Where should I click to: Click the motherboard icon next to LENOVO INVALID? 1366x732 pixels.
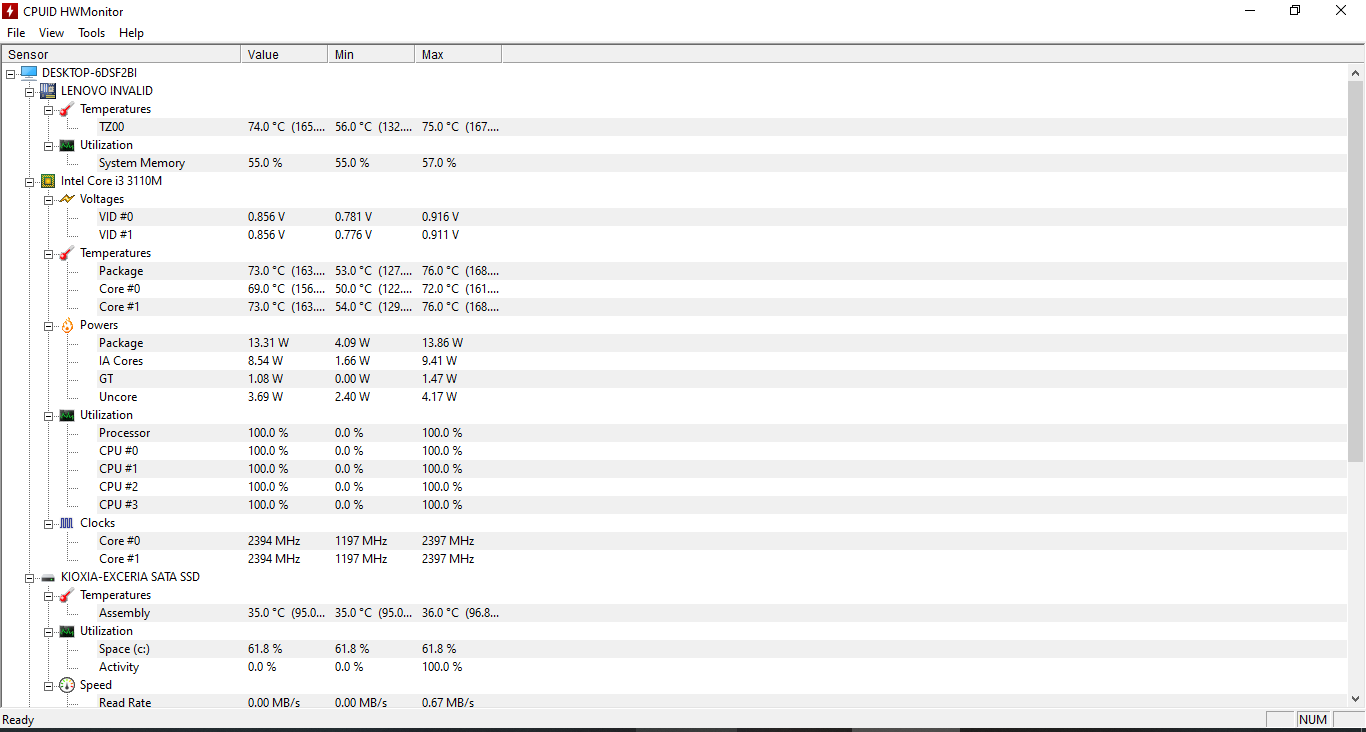(47, 91)
